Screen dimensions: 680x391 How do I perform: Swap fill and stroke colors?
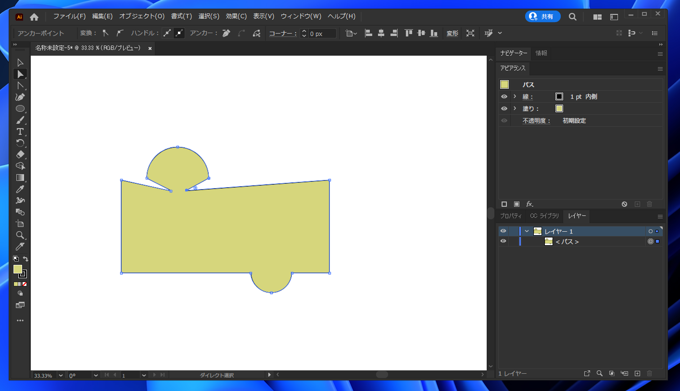[x=26, y=259]
